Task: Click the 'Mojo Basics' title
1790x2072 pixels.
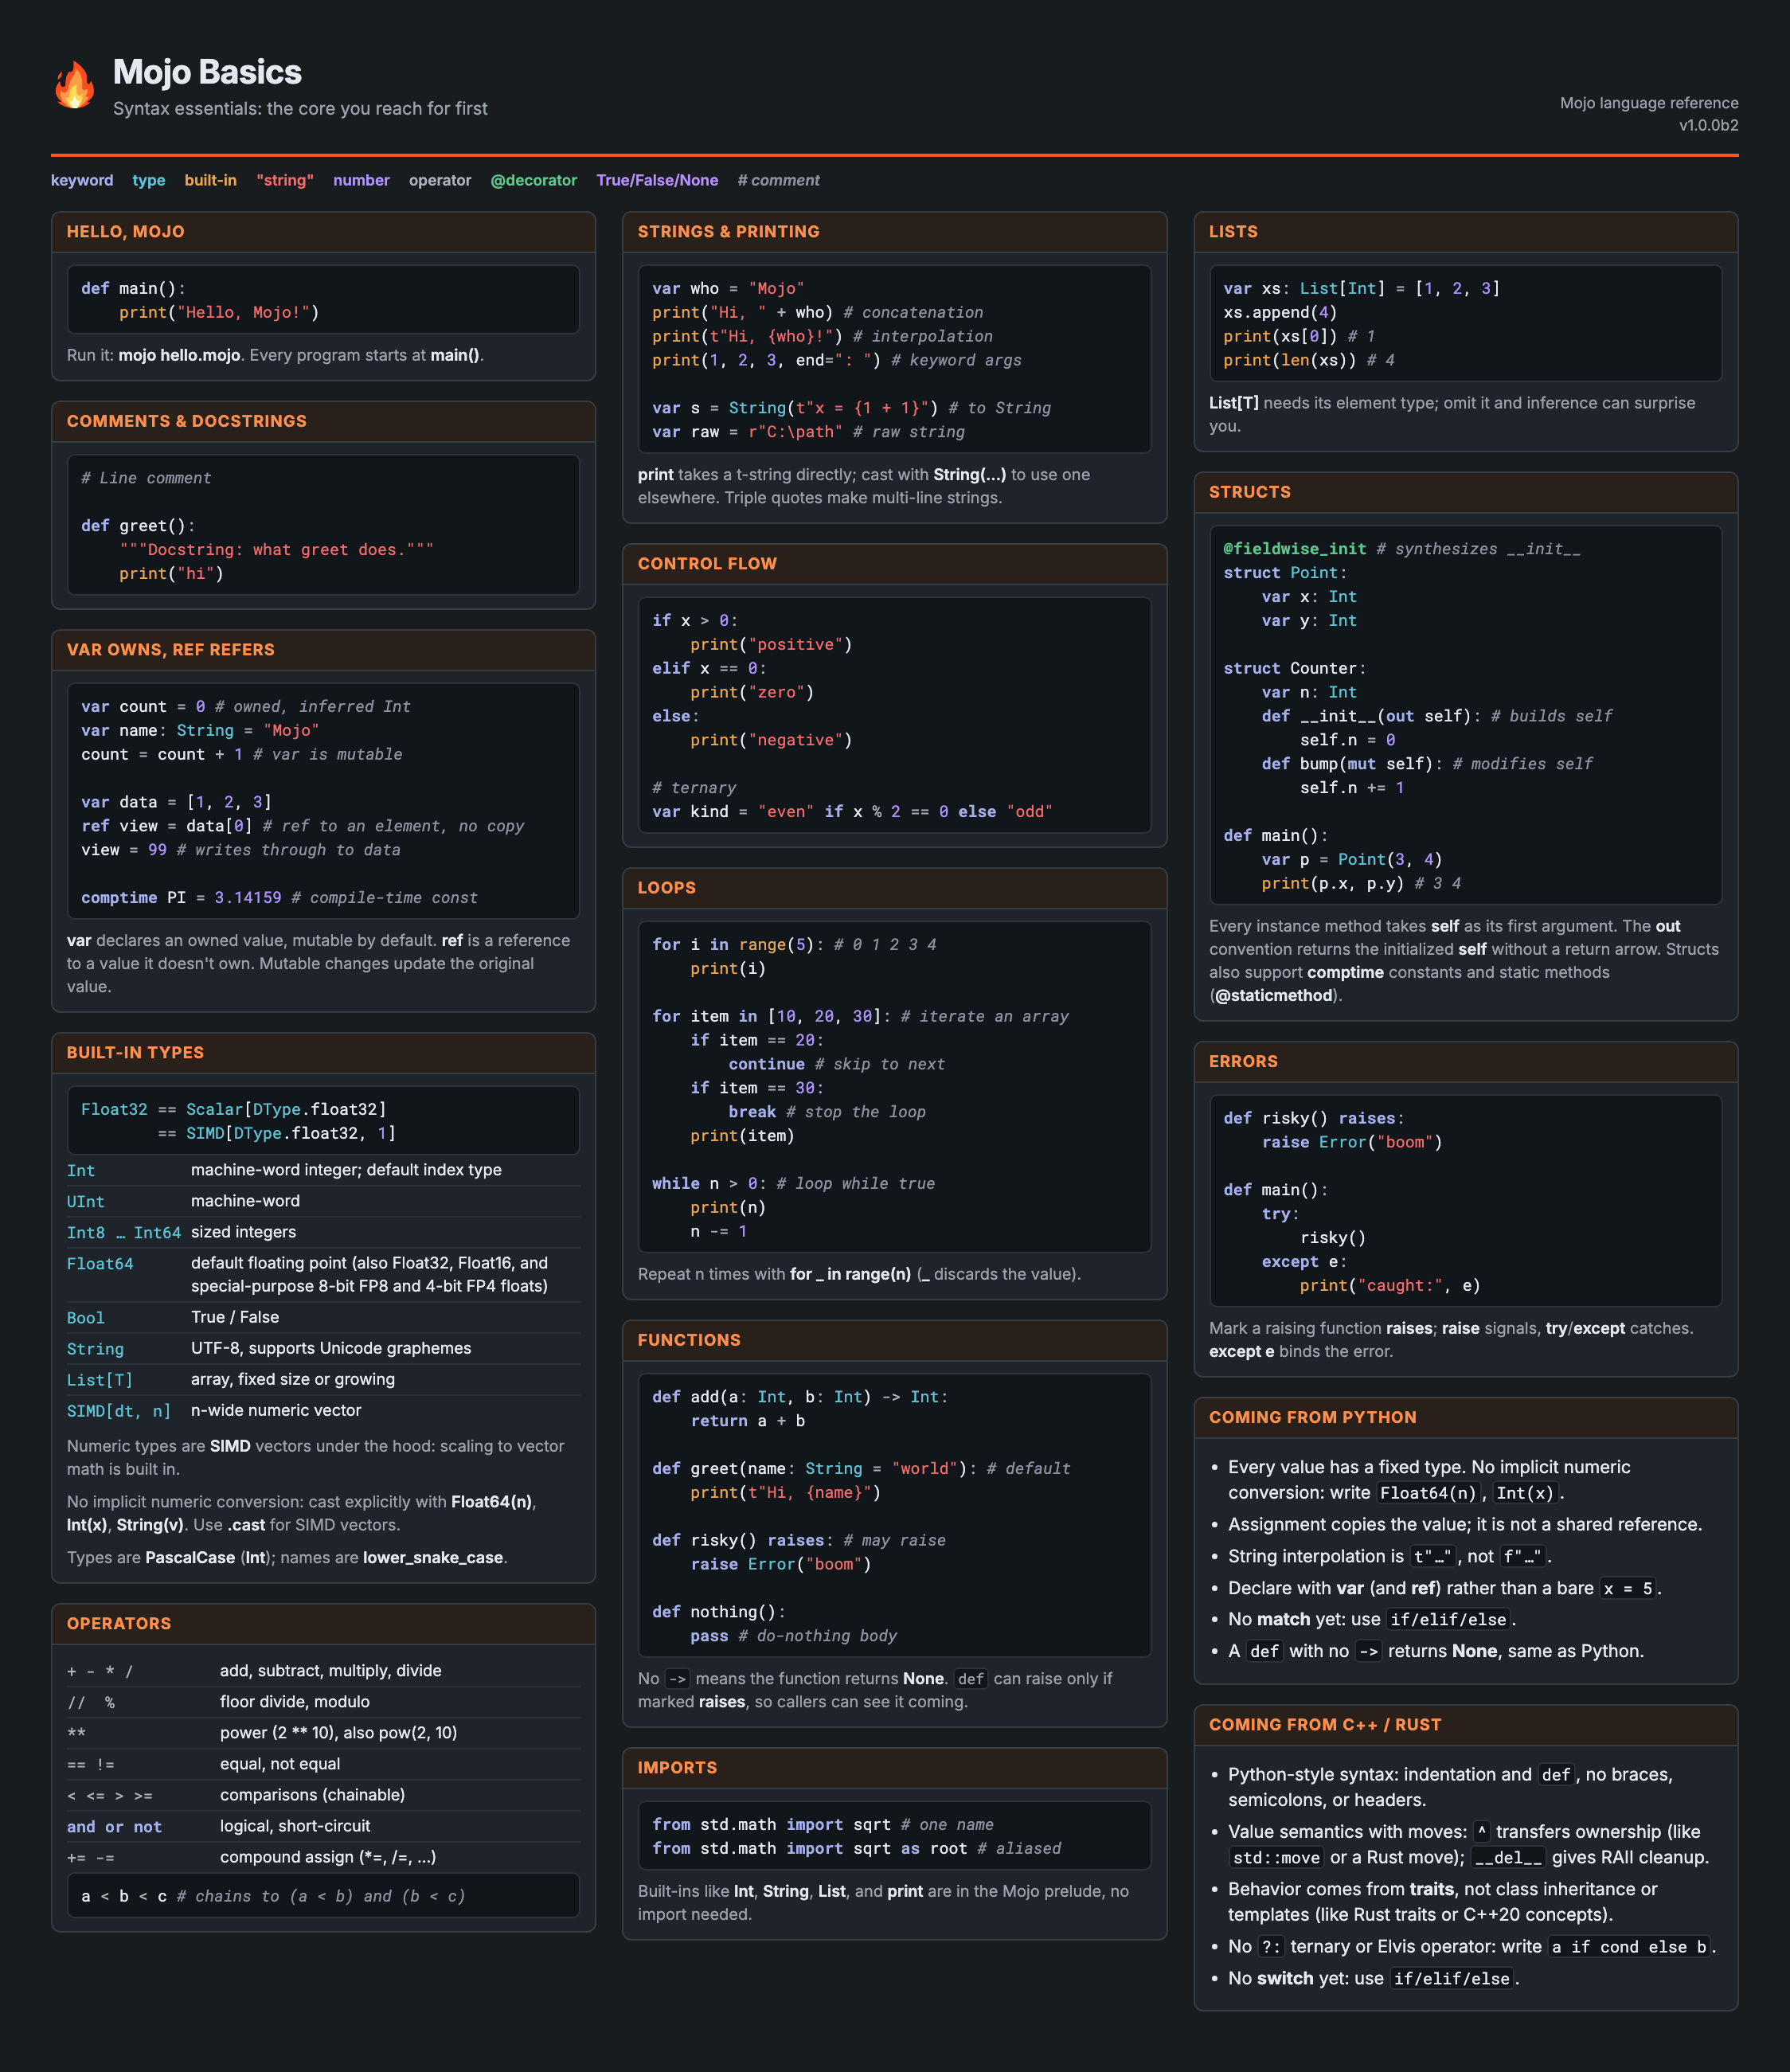Action: [207, 72]
